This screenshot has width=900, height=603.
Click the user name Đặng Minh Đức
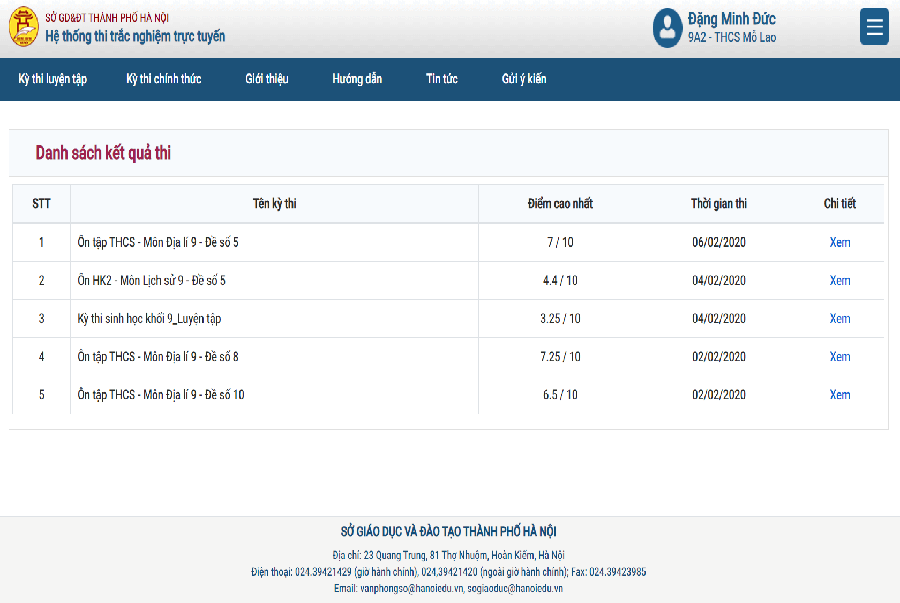tap(731, 19)
